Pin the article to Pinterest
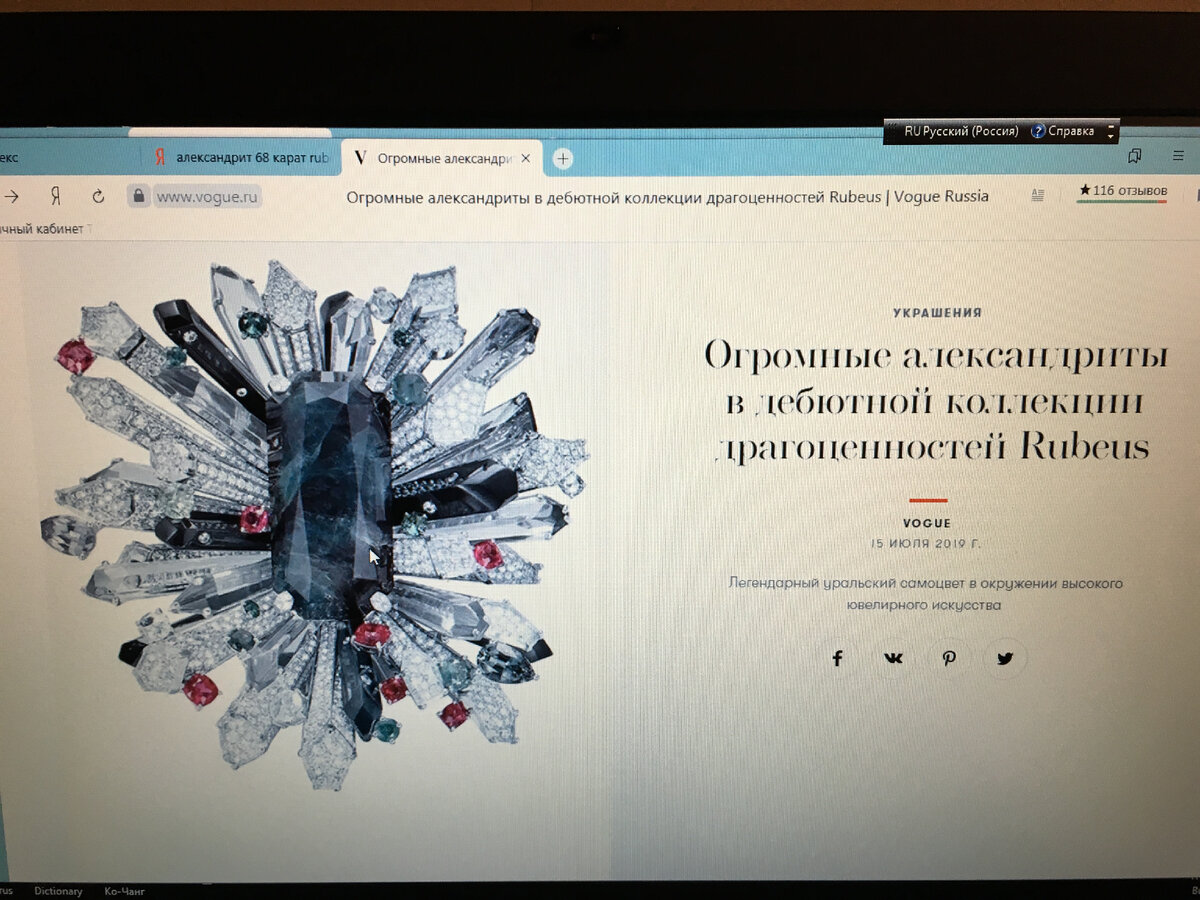1200x900 pixels. click(949, 658)
